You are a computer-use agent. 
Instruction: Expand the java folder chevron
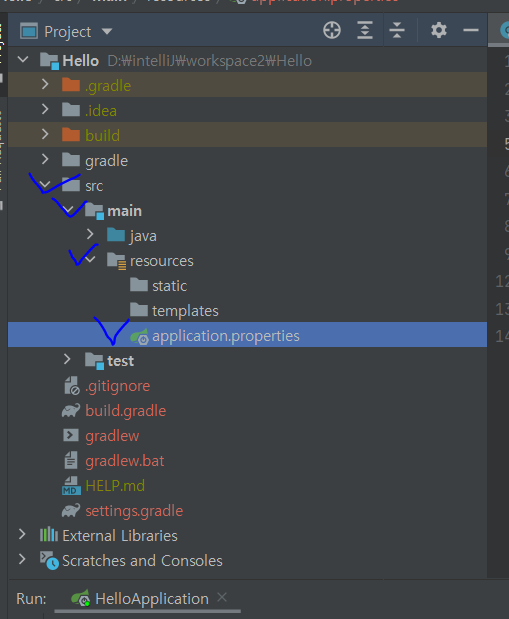pos(90,234)
